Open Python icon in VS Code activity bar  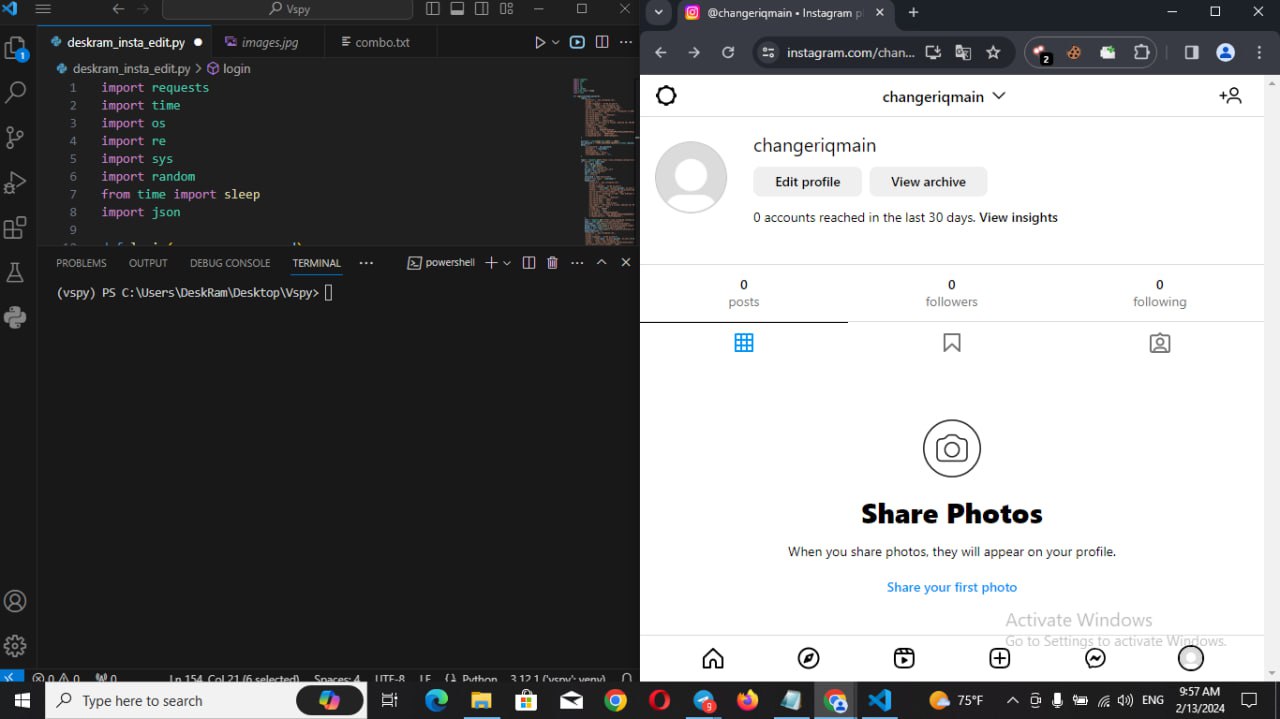tap(15, 317)
